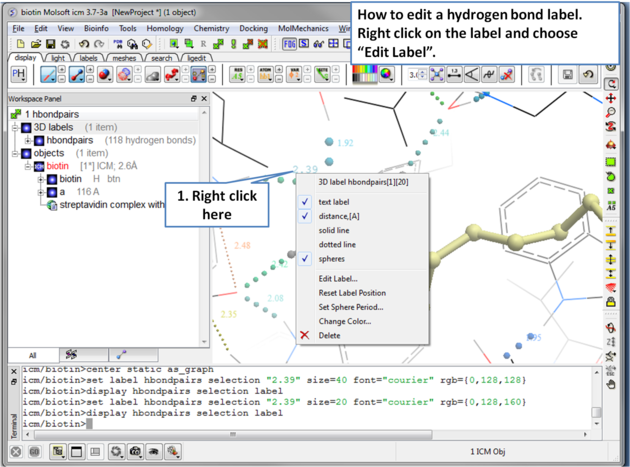The height and width of the screenshot is (467, 630).
Task: Click the camera snapshot icon in bottom bar
Action: coord(135,452)
